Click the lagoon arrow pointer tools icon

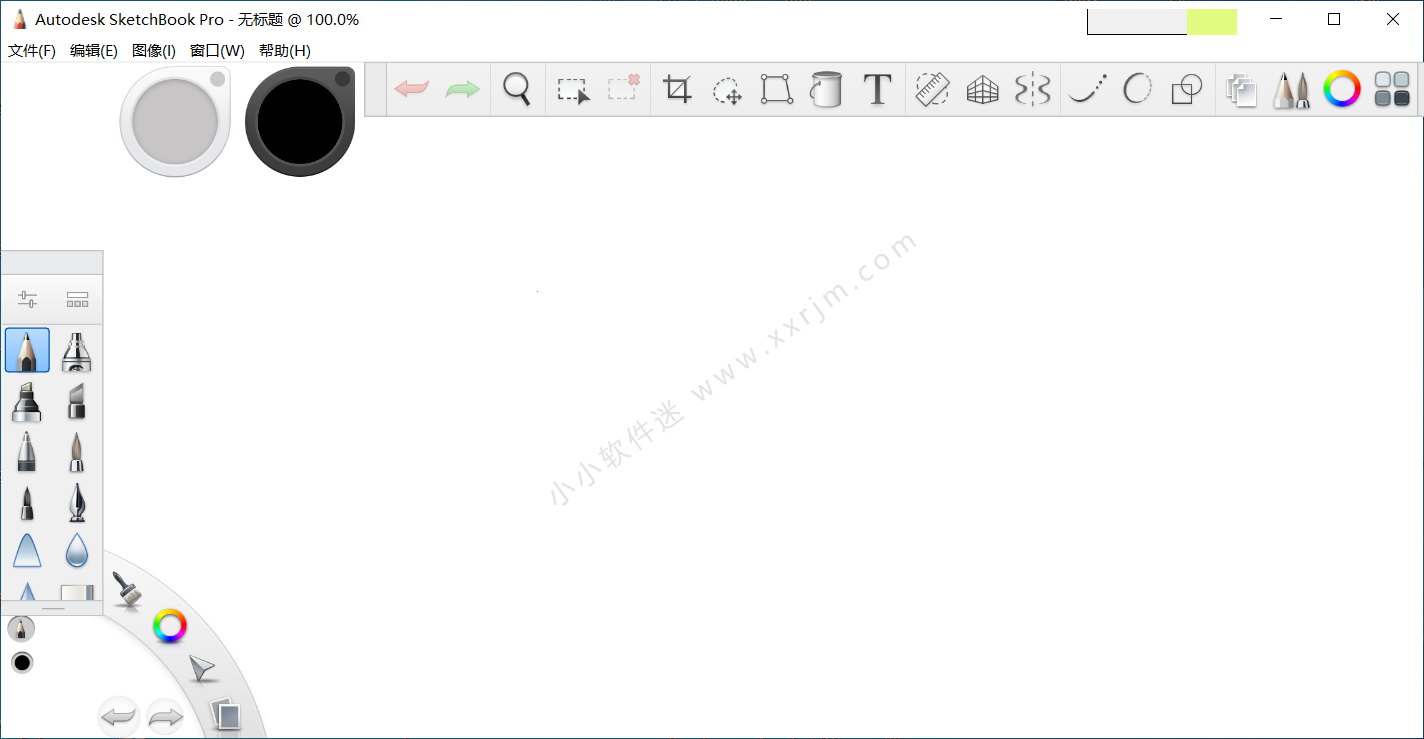pos(202,669)
